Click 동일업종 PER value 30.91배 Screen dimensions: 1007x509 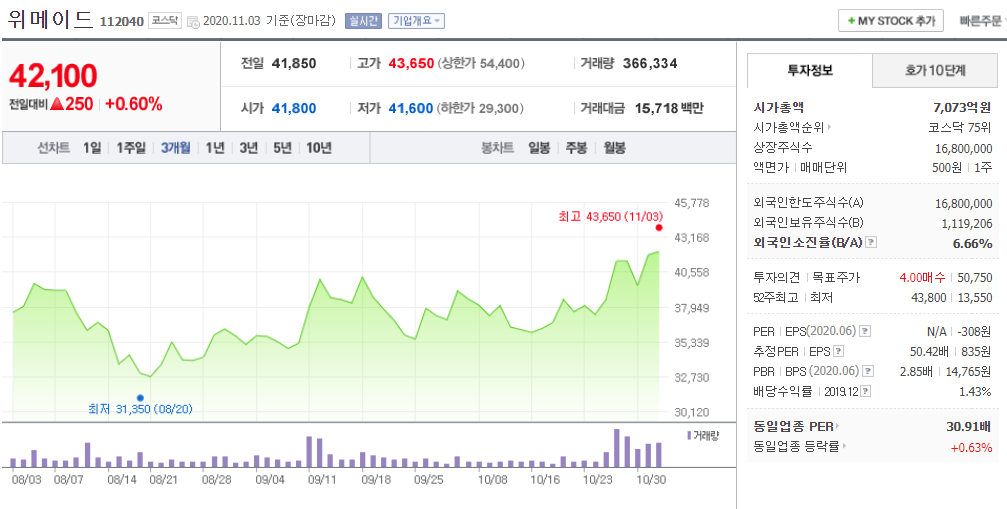coord(969,426)
